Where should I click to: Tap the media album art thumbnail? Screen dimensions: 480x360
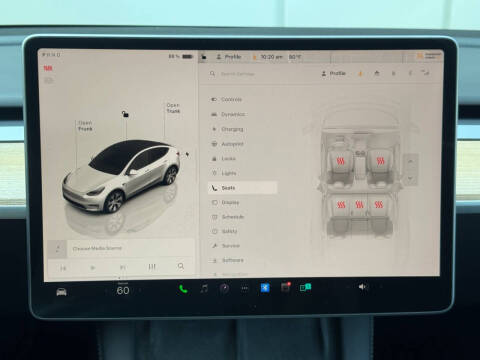pyautogui.click(x=58, y=249)
